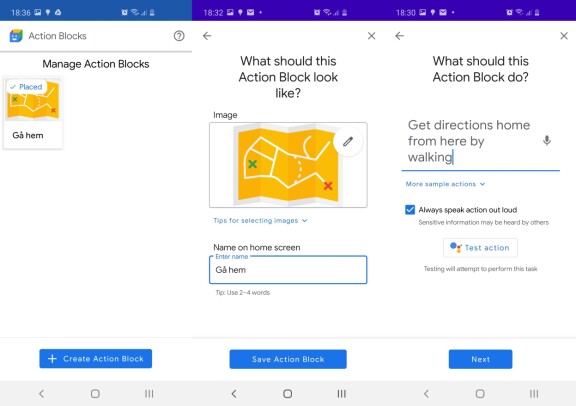Go back from the 'Action Block do' screen
The width and height of the screenshot is (576, 406).
pos(400,36)
